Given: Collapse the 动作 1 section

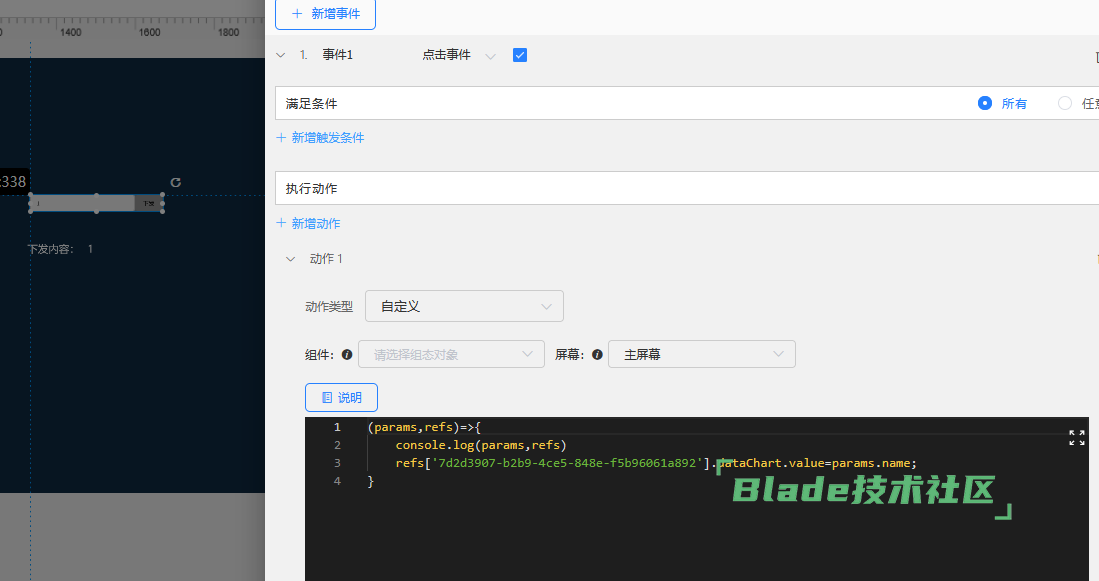Looking at the screenshot, I should click(x=291, y=259).
